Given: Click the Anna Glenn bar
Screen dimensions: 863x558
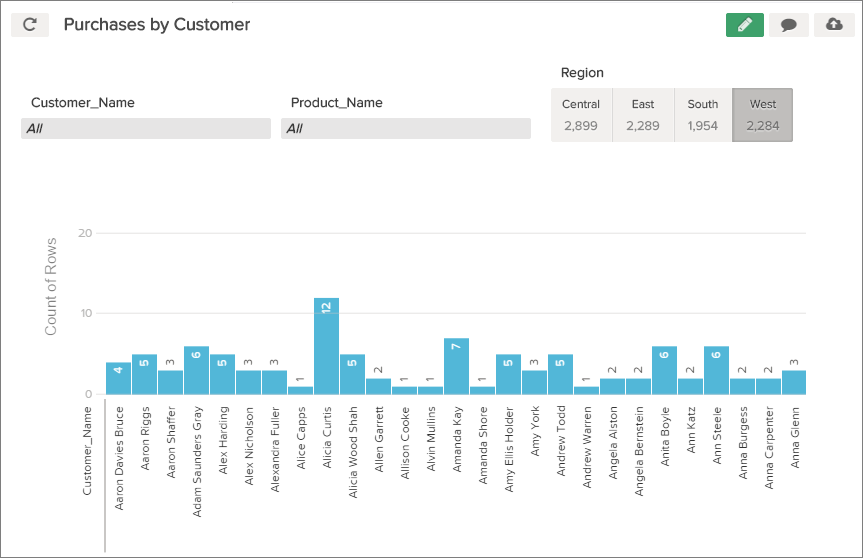Looking at the screenshot, I should [x=794, y=382].
